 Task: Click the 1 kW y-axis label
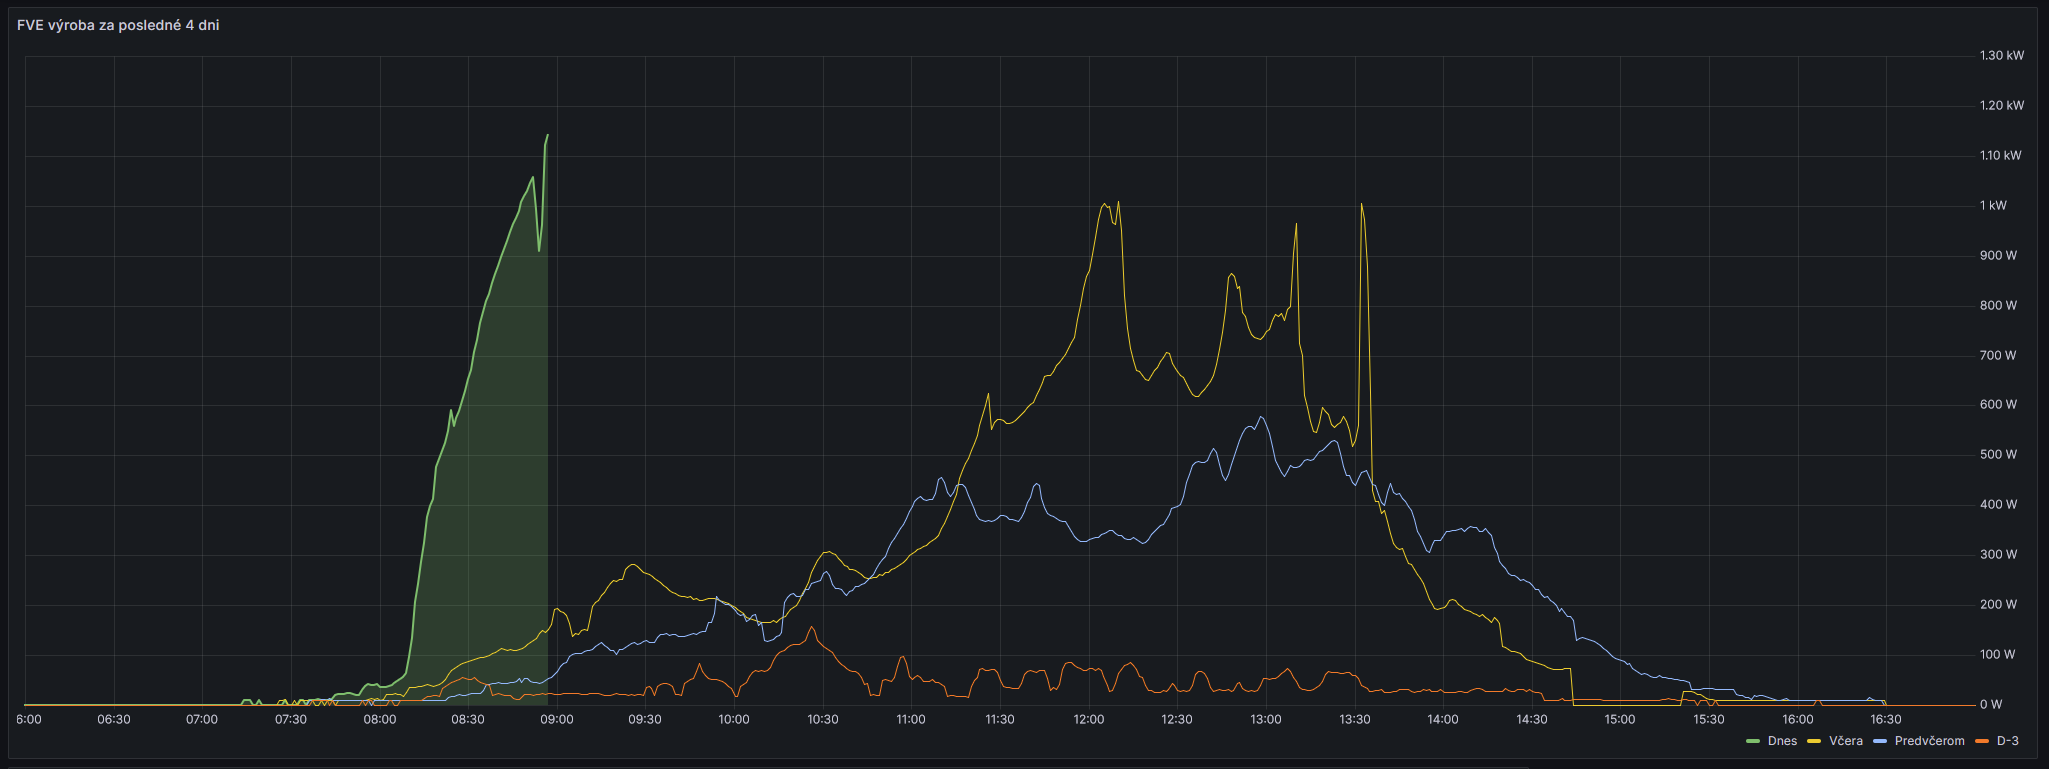click(x=1993, y=206)
